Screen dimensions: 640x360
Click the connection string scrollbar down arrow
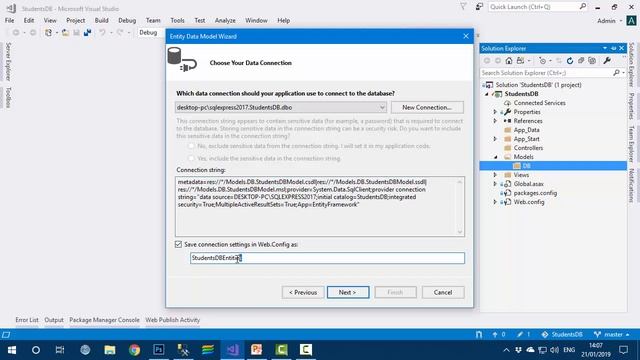(460, 232)
